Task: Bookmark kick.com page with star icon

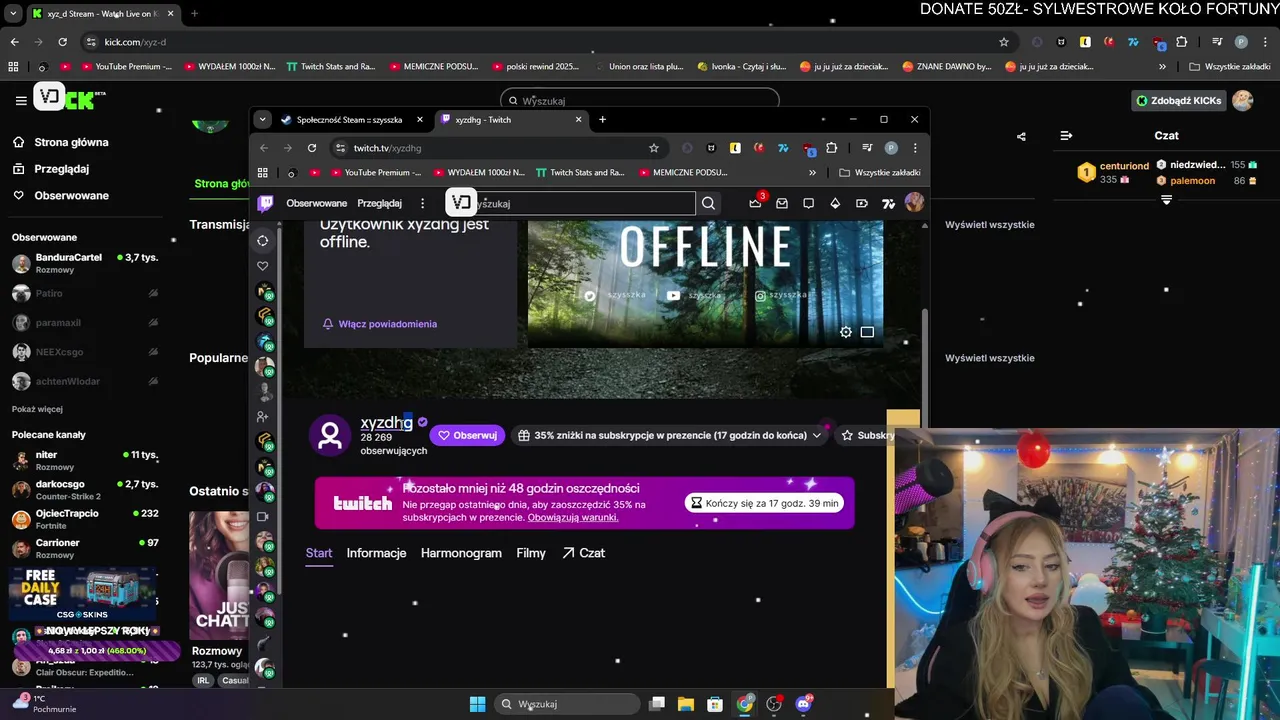Action: tap(1004, 42)
